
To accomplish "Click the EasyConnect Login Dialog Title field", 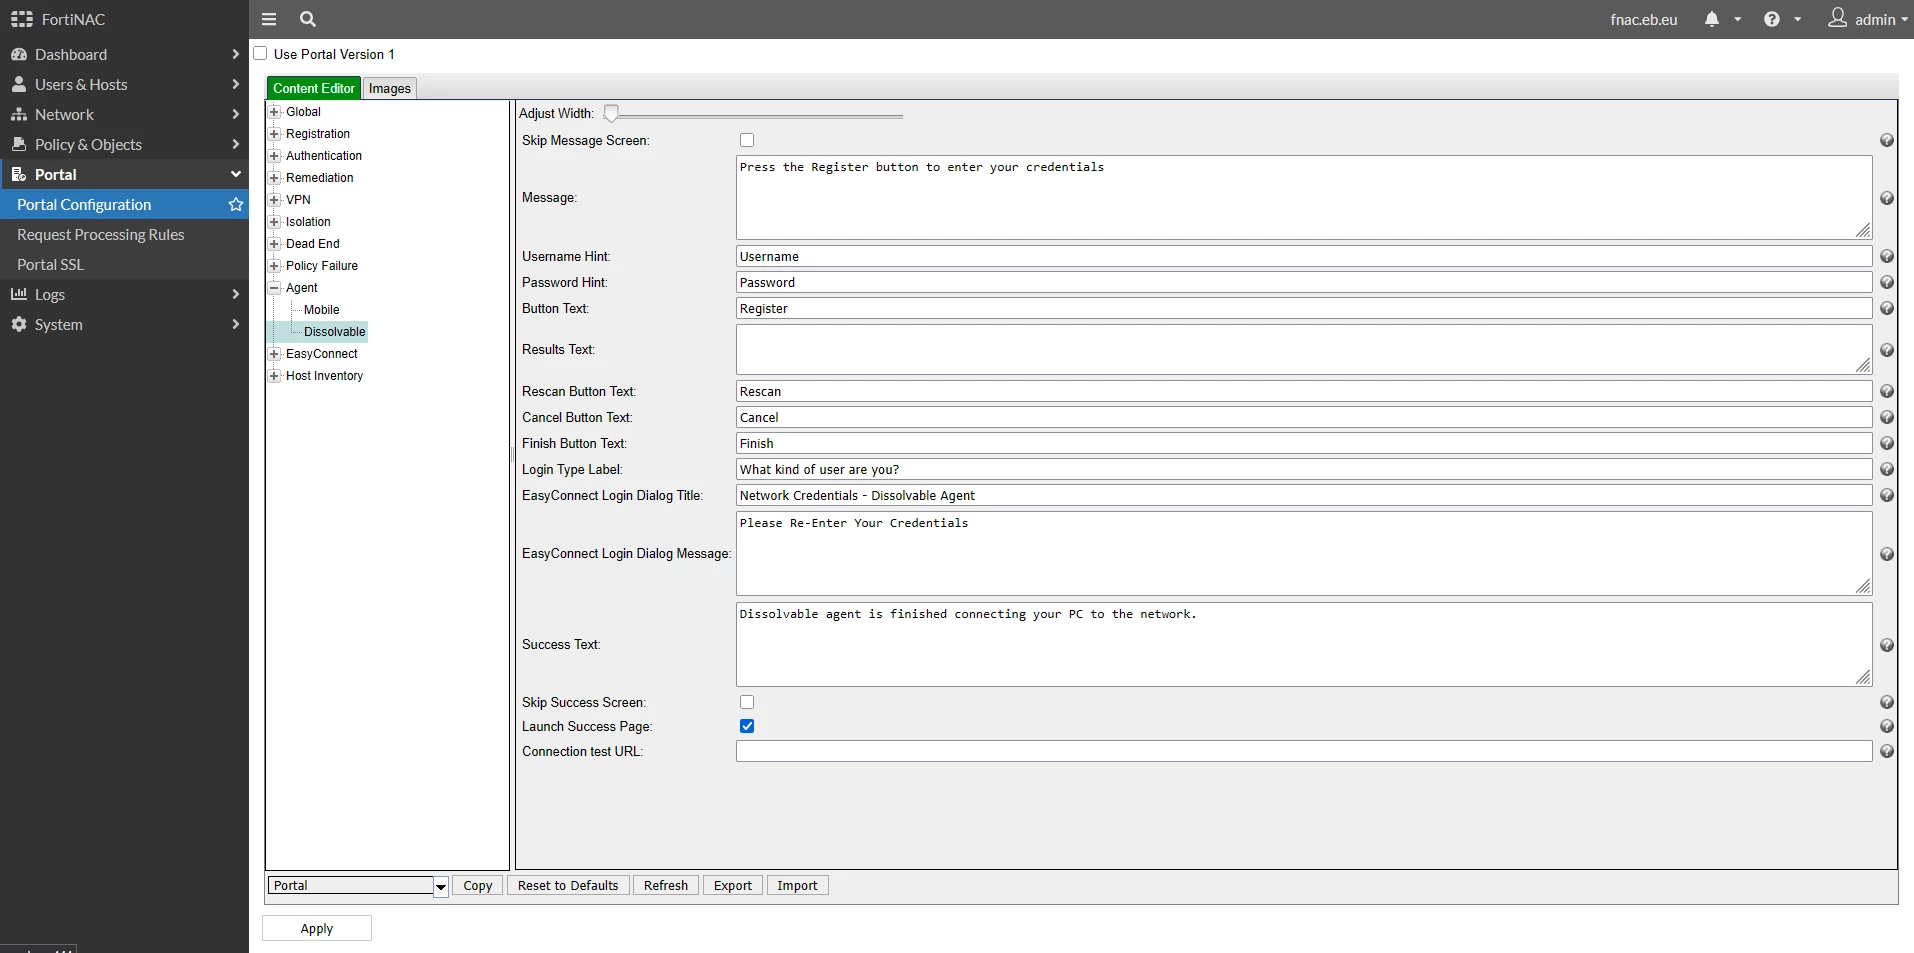I will click(1304, 495).
